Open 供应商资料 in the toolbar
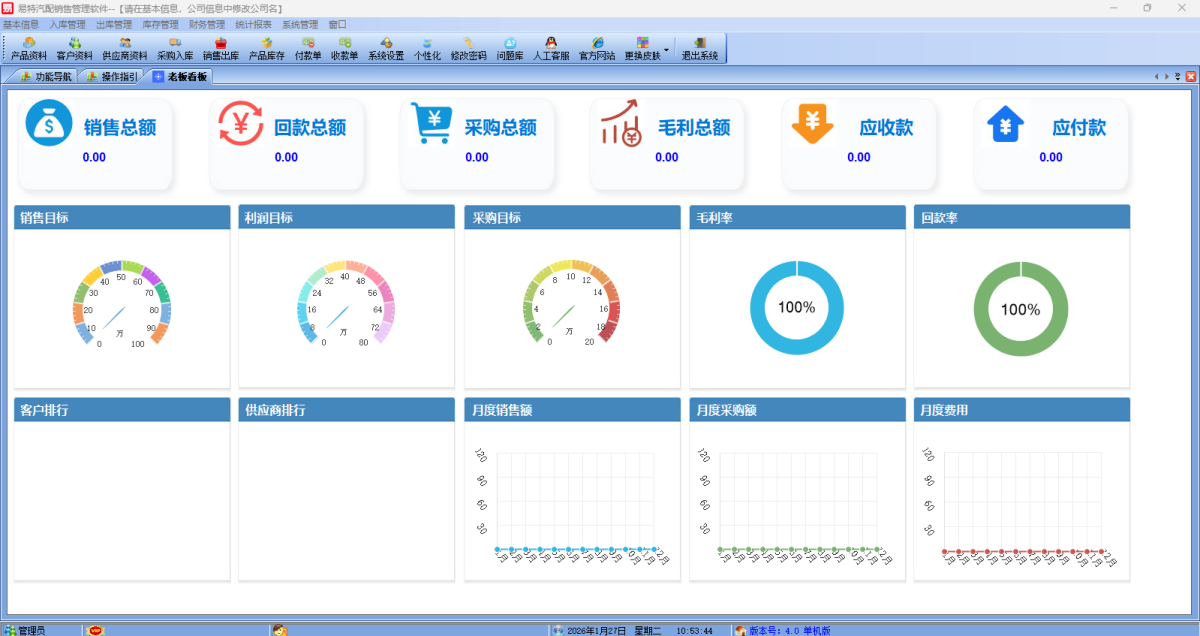 (x=125, y=48)
